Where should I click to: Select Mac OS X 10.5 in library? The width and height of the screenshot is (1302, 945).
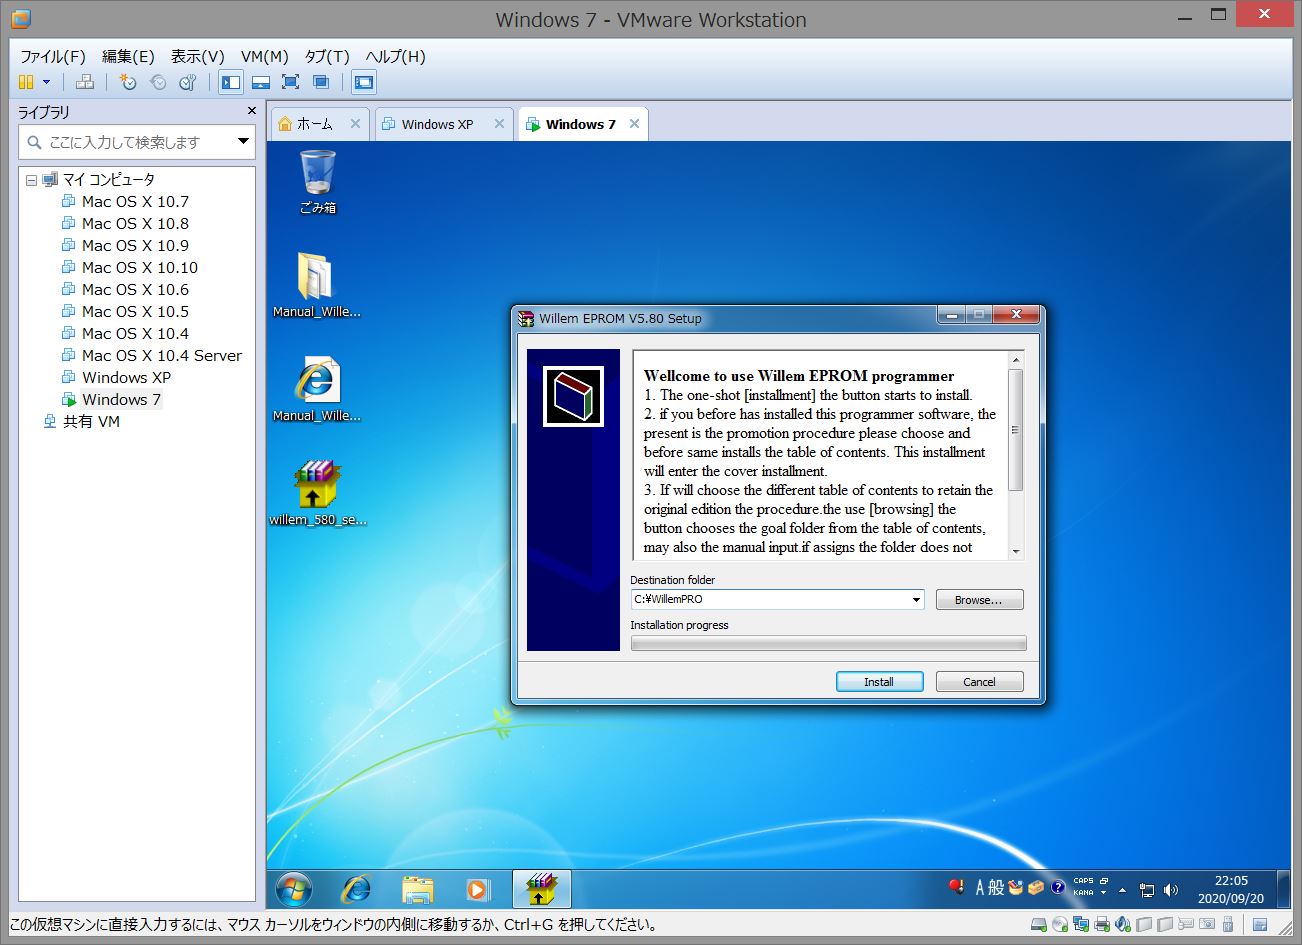[135, 311]
